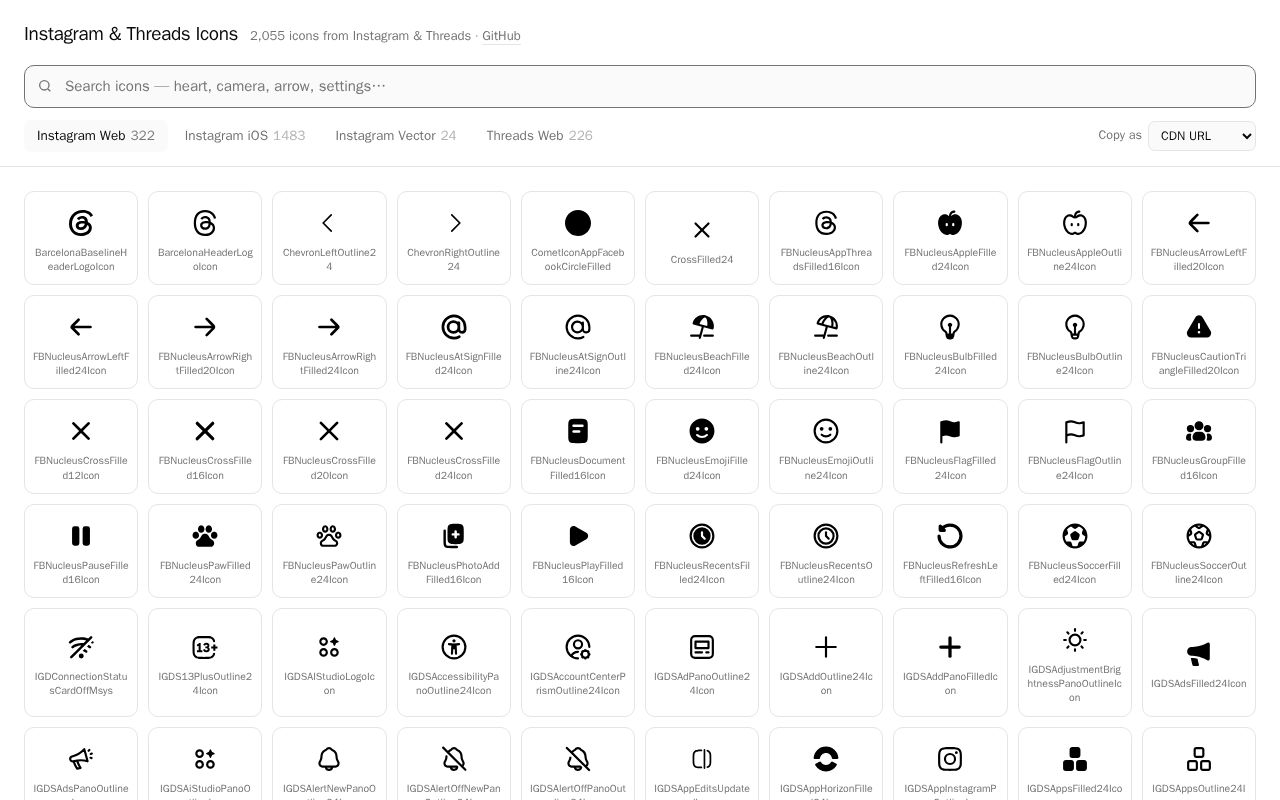
Task: Pick the FBNucleusCrossFilled12Icon card
Action: click(x=81, y=446)
